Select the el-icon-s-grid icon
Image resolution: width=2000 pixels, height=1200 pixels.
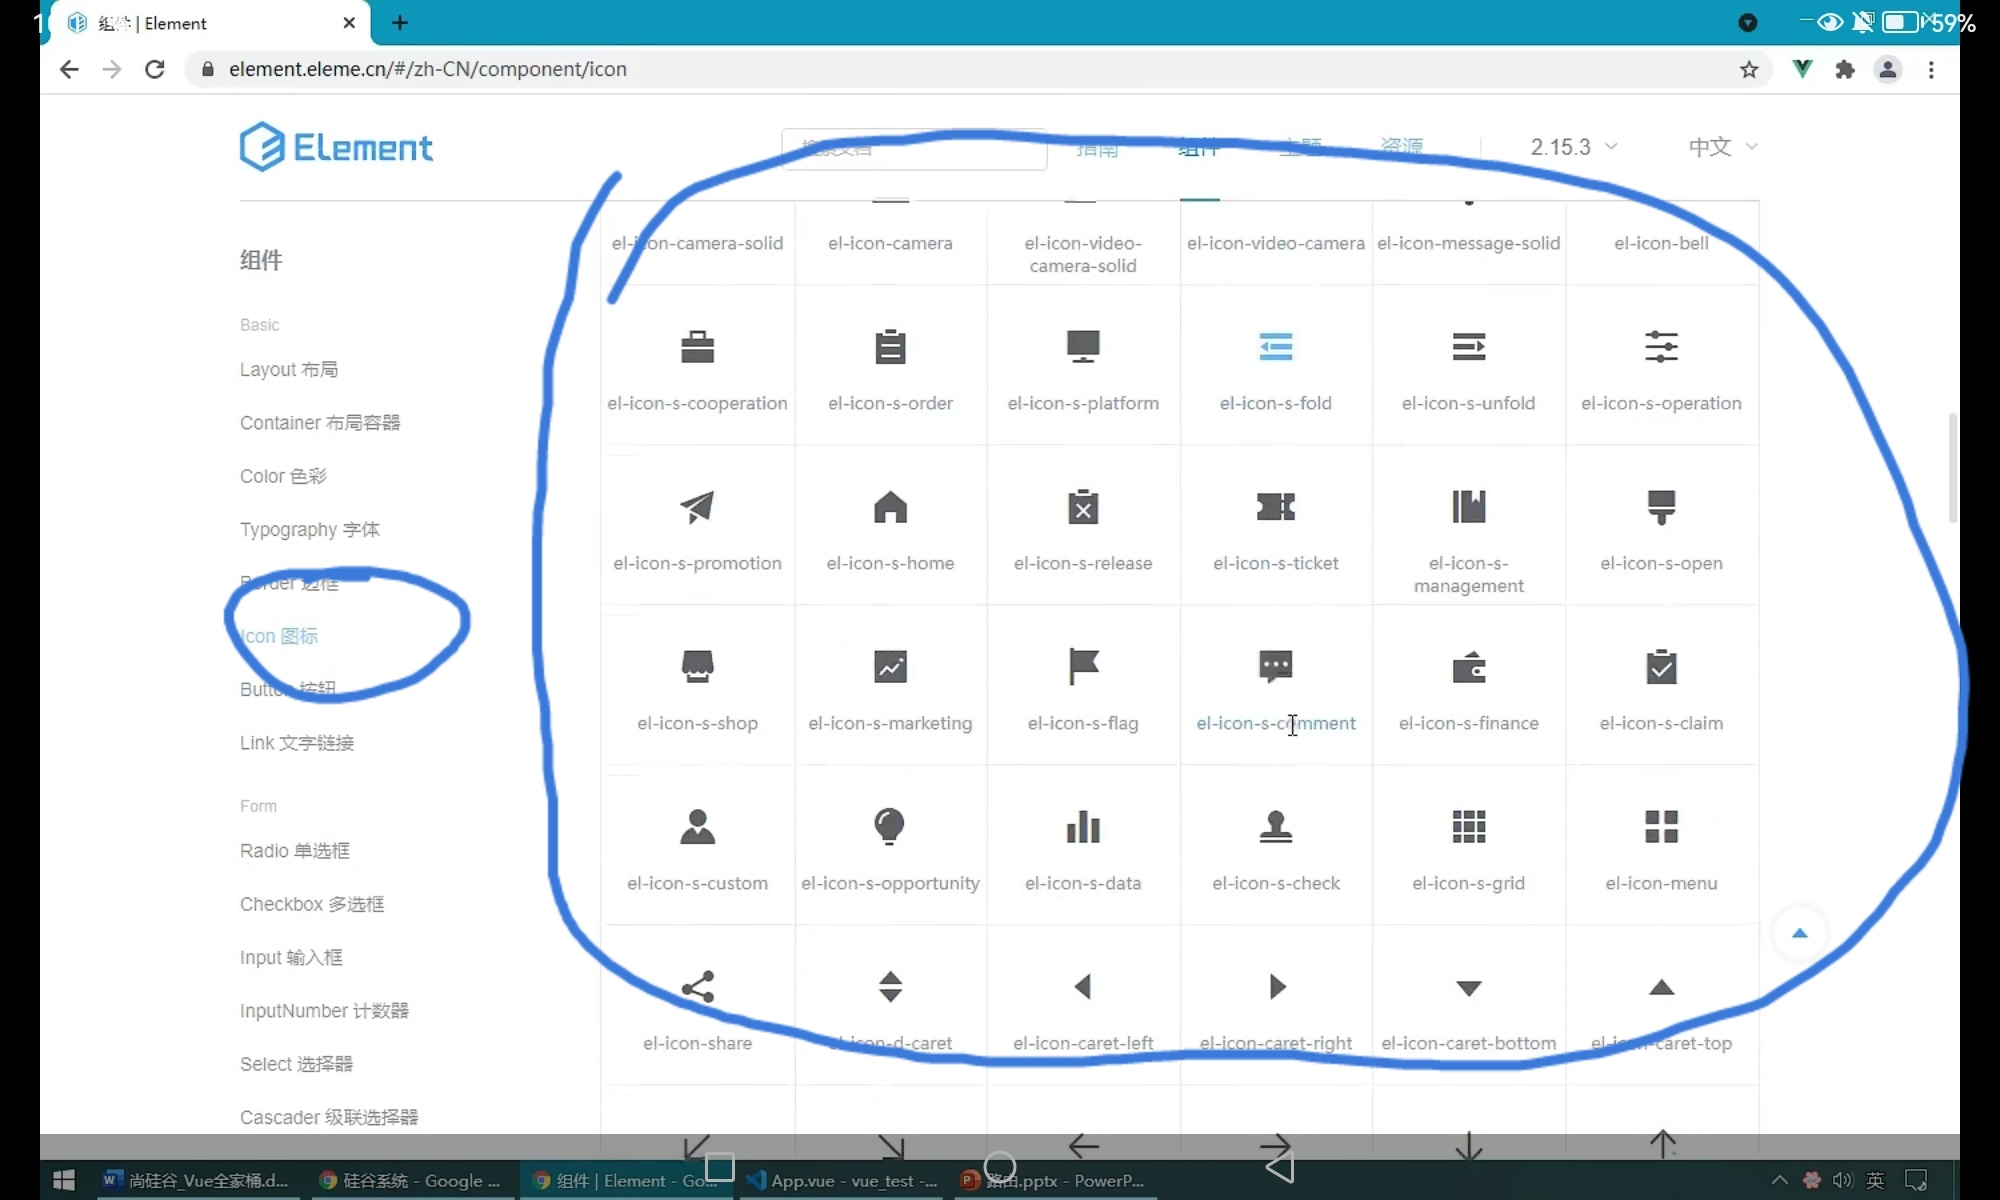pos(1468,827)
